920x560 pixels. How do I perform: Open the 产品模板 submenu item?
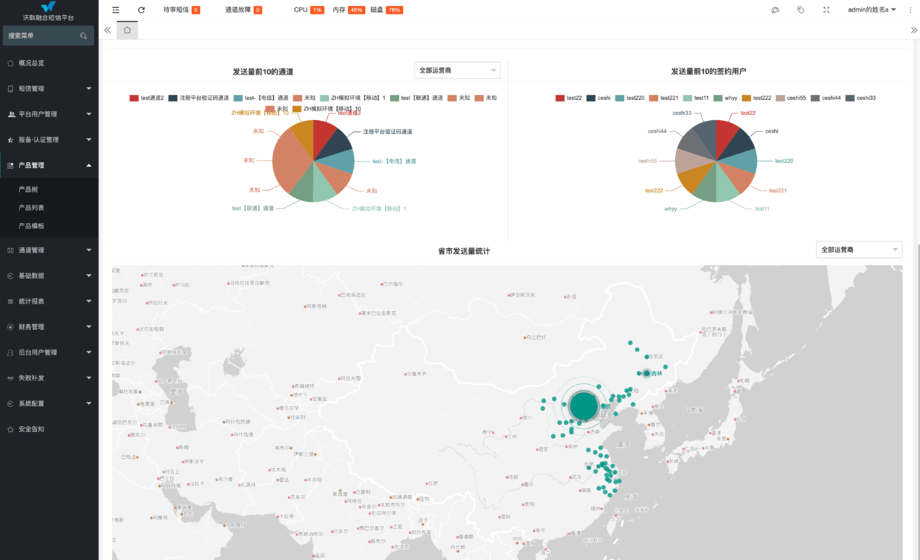point(49,226)
